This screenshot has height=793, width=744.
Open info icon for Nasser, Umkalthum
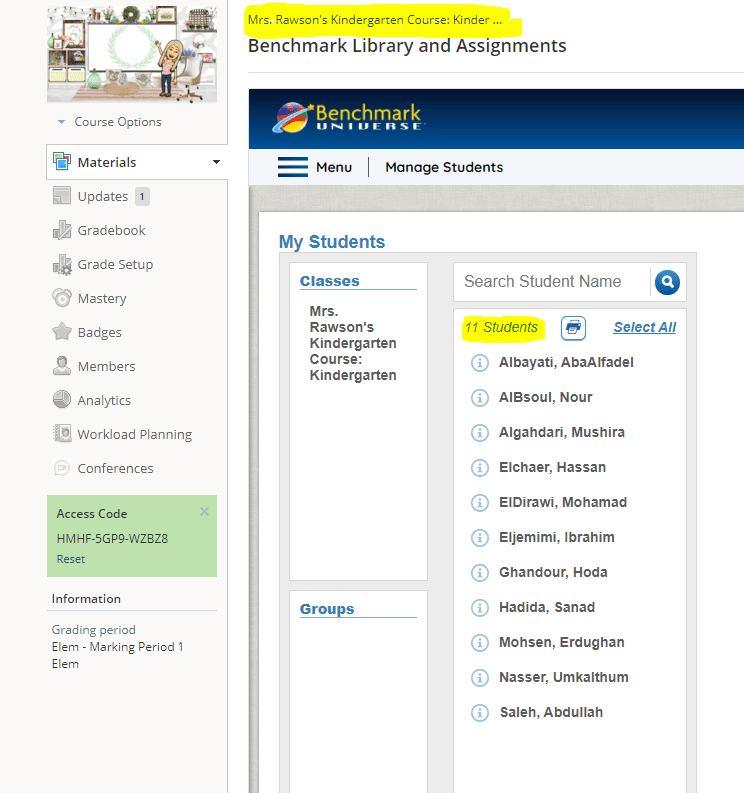click(x=479, y=677)
